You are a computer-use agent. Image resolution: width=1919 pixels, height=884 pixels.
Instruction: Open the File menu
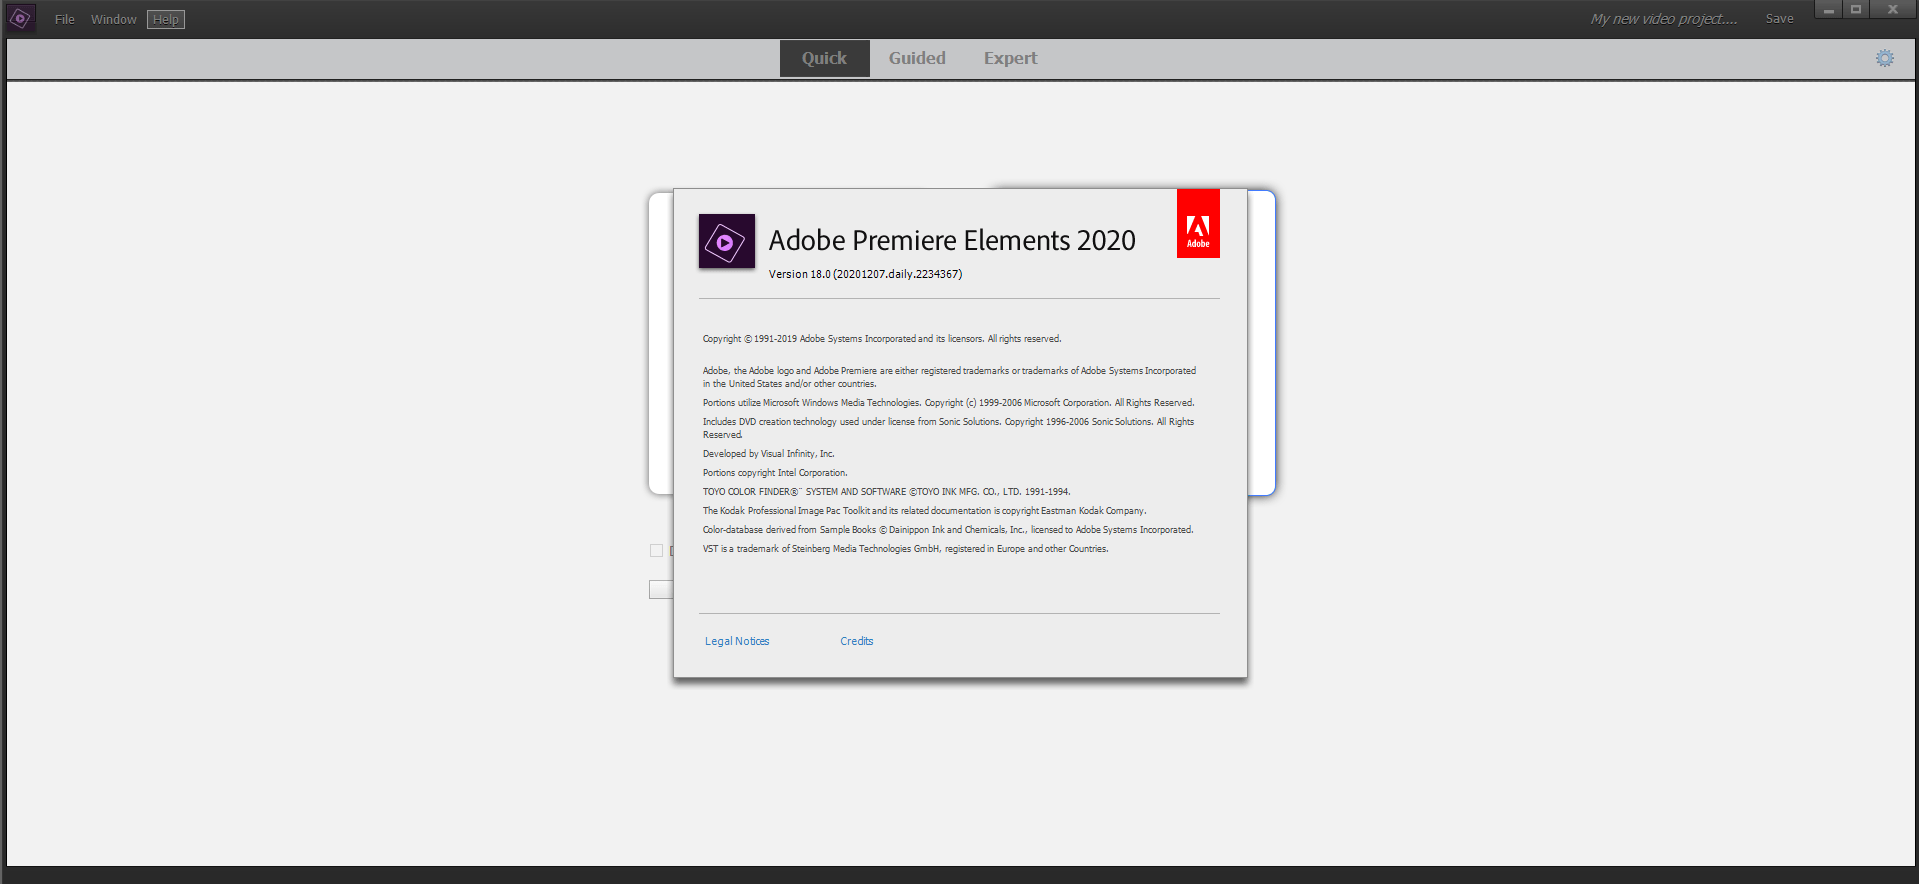pos(65,19)
